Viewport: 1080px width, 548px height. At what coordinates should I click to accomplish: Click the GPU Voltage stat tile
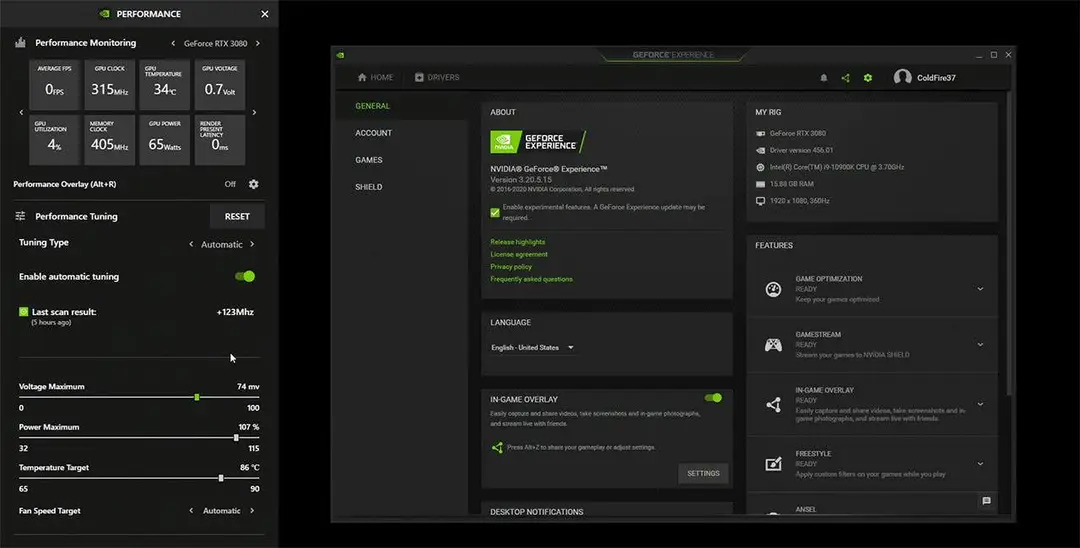pyautogui.click(x=220, y=85)
